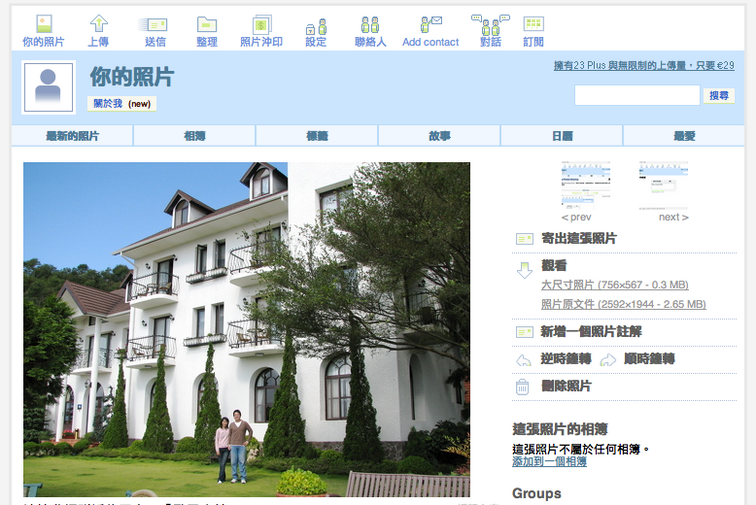This screenshot has width=756, height=505.
Task: Click 寄出這張照片 text link
Action: tap(579, 238)
